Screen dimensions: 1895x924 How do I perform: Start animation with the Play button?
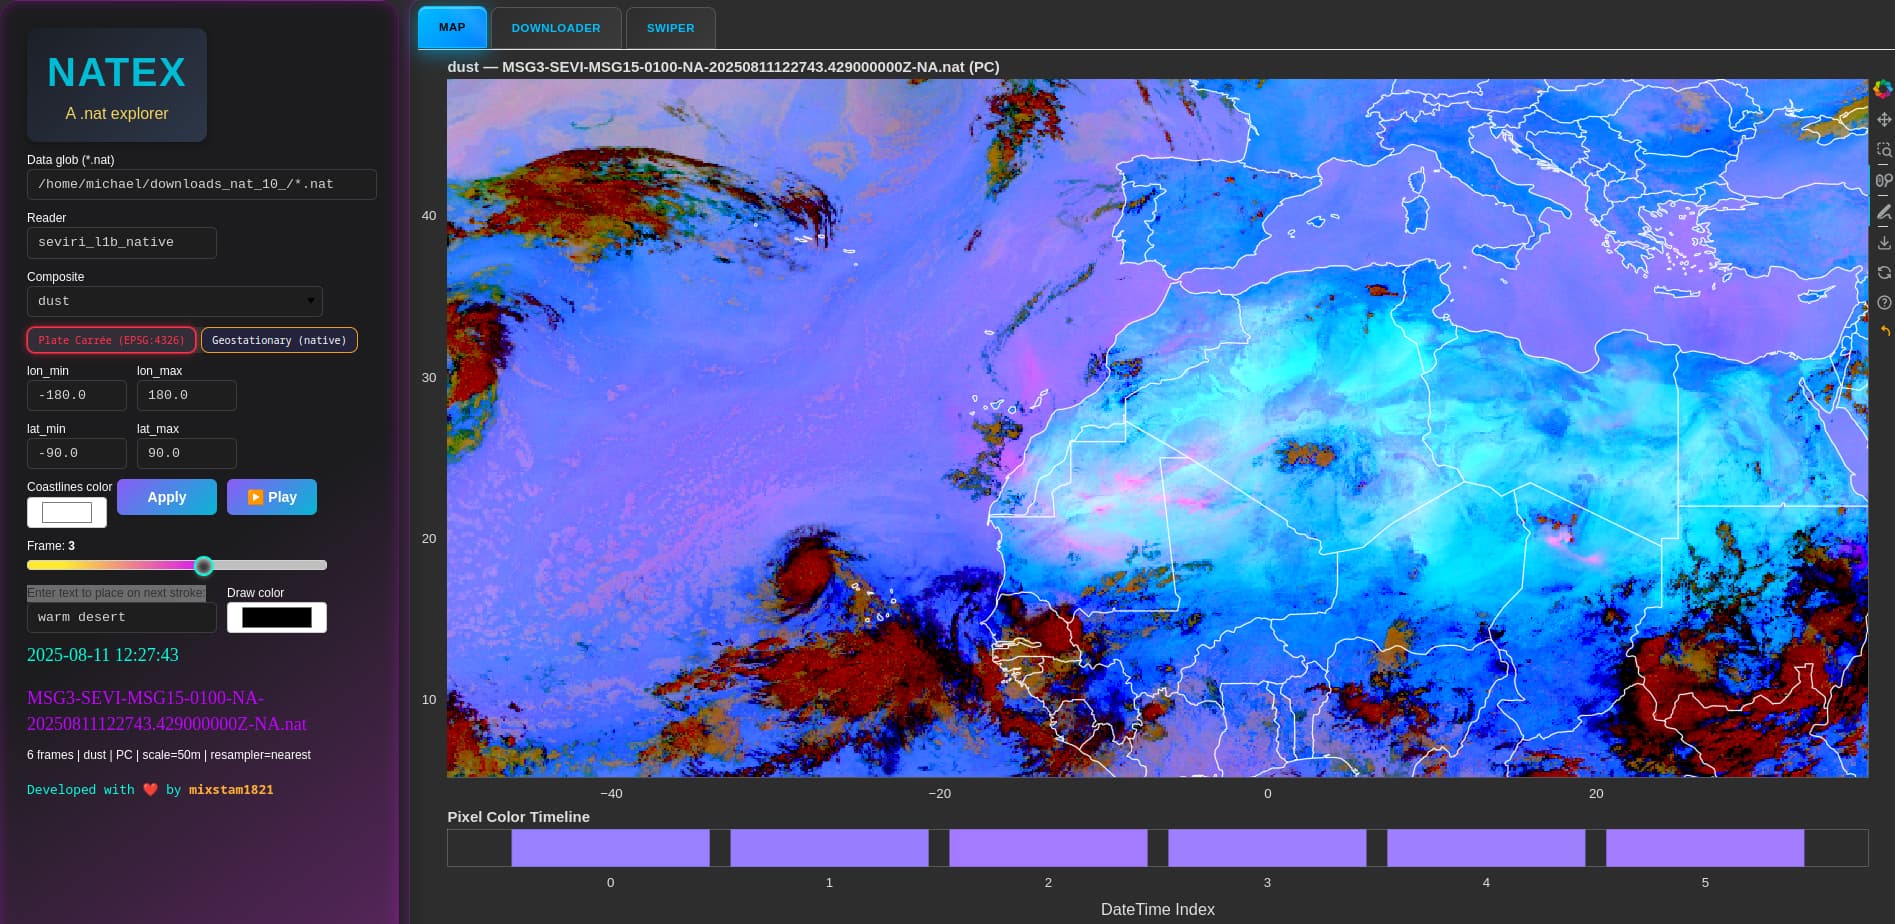coord(272,497)
